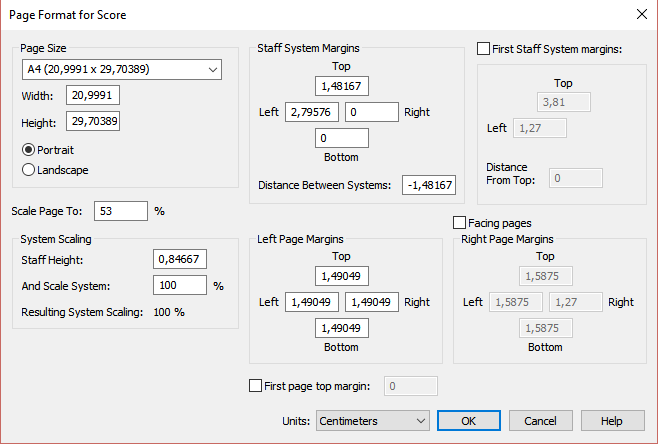The height and width of the screenshot is (446, 658).
Task: Expand the Units Centimeters dropdown
Action: click(373, 421)
